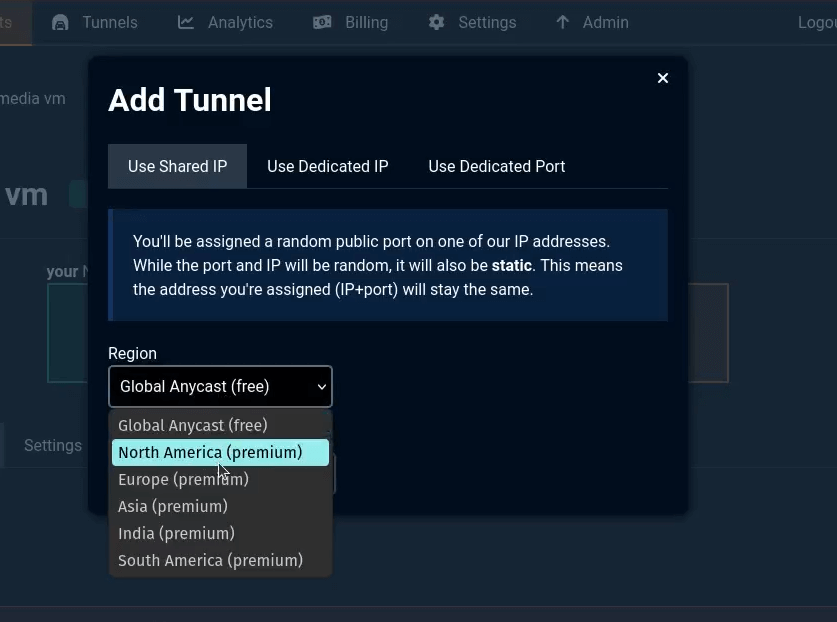Choose Europe (premium) from the region list
The height and width of the screenshot is (622, 837).
tap(183, 479)
